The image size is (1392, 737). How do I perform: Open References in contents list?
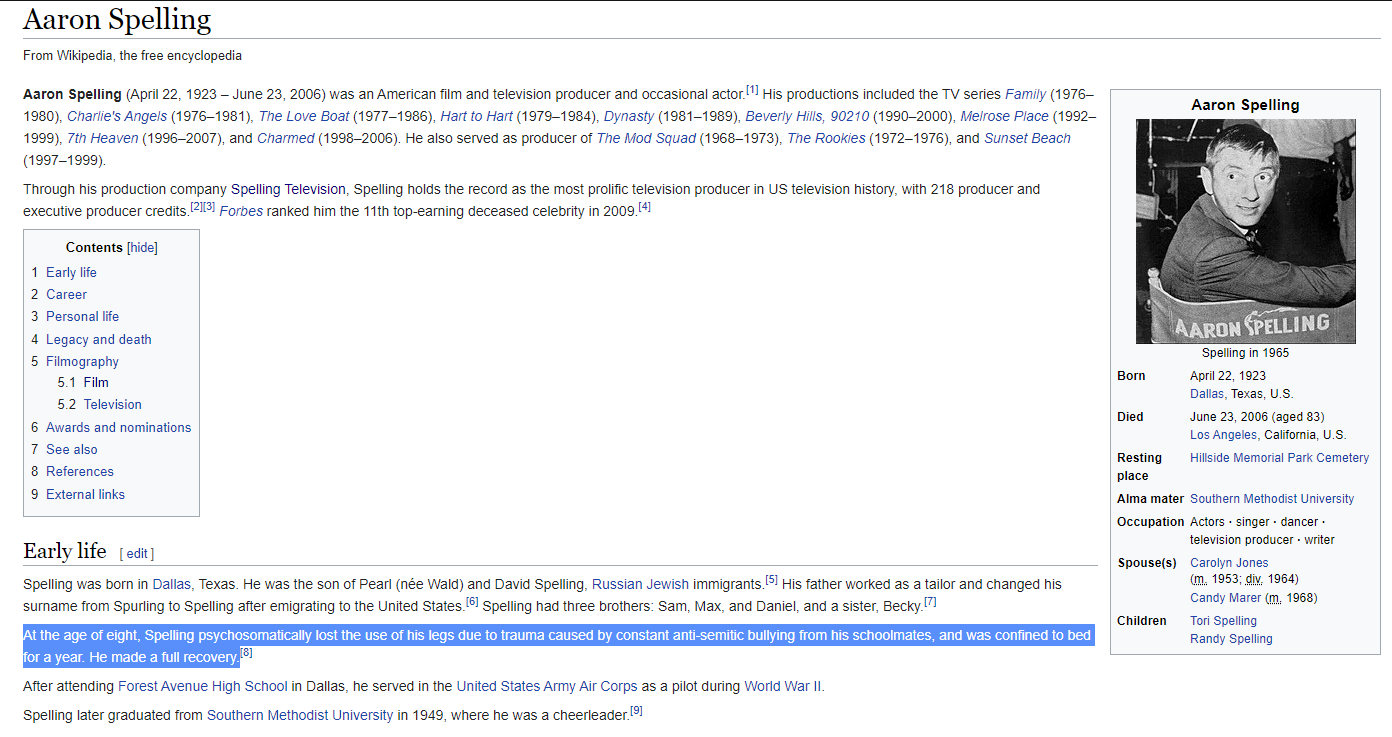coord(80,471)
